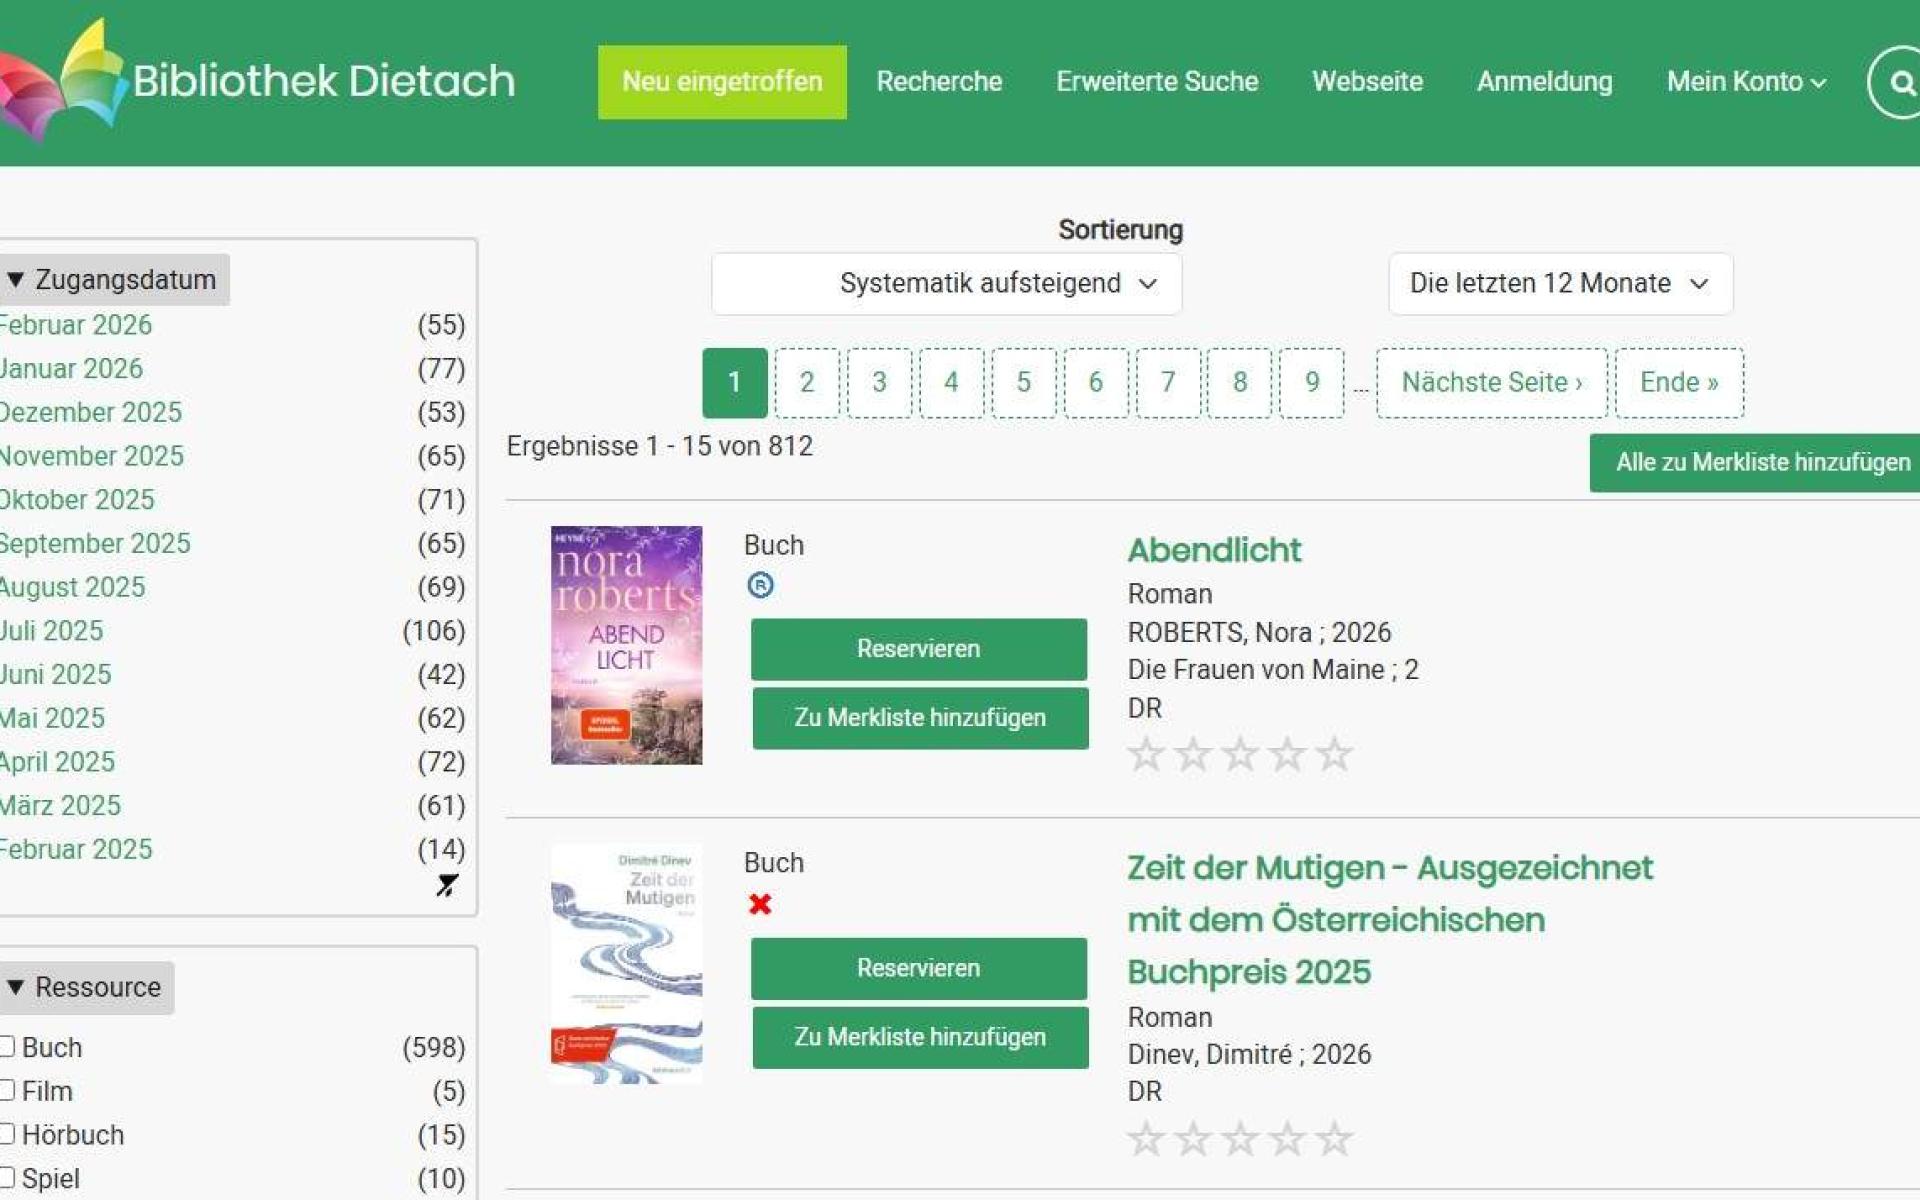
Task: Click the Bibliothek Dietach logo
Action: pyautogui.click(x=258, y=80)
